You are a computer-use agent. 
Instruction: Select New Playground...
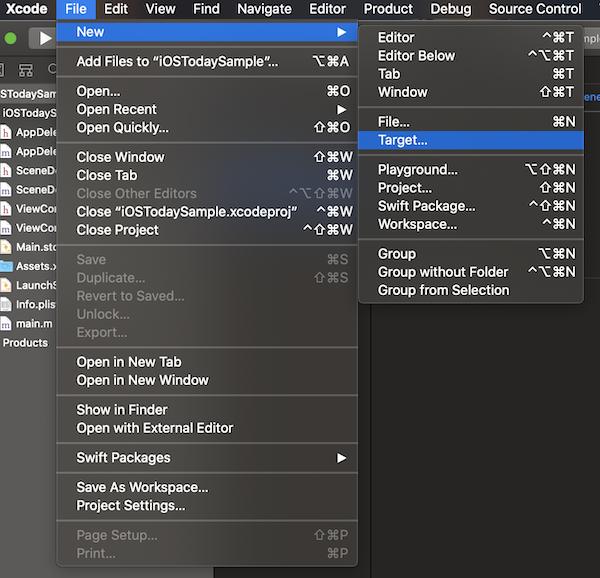(x=471, y=169)
